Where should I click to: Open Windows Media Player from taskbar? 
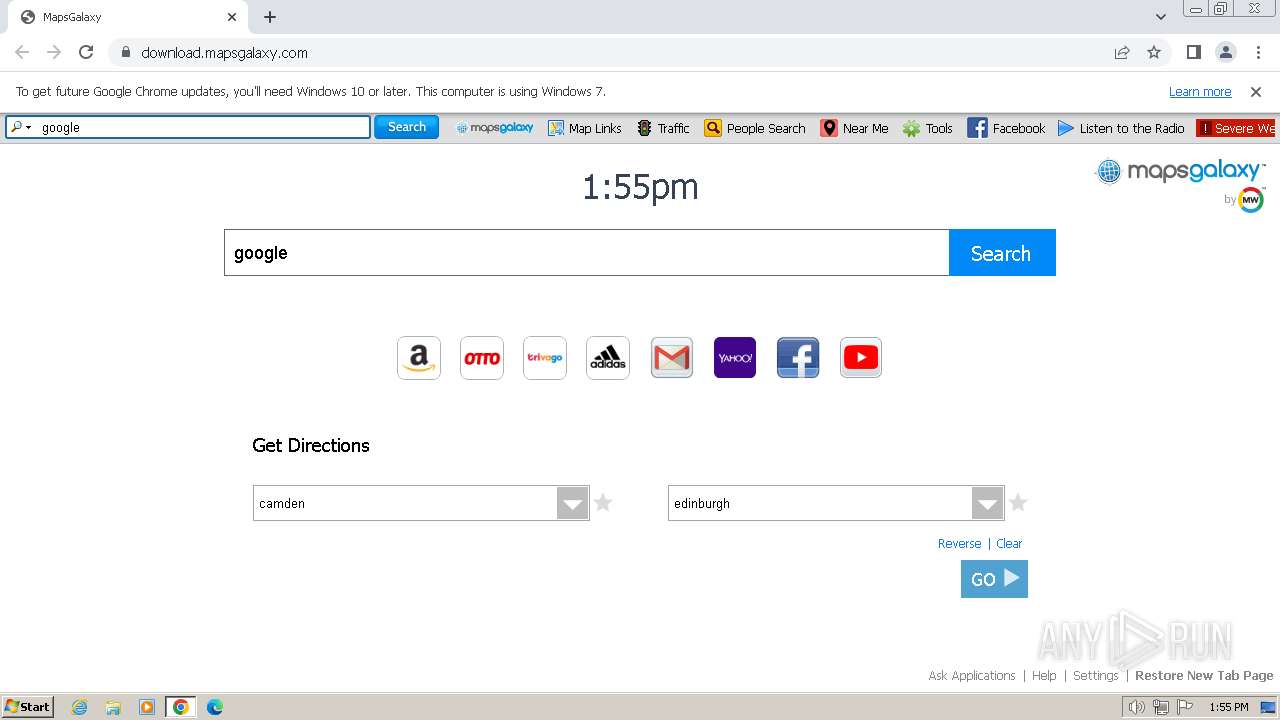pyautogui.click(x=147, y=707)
